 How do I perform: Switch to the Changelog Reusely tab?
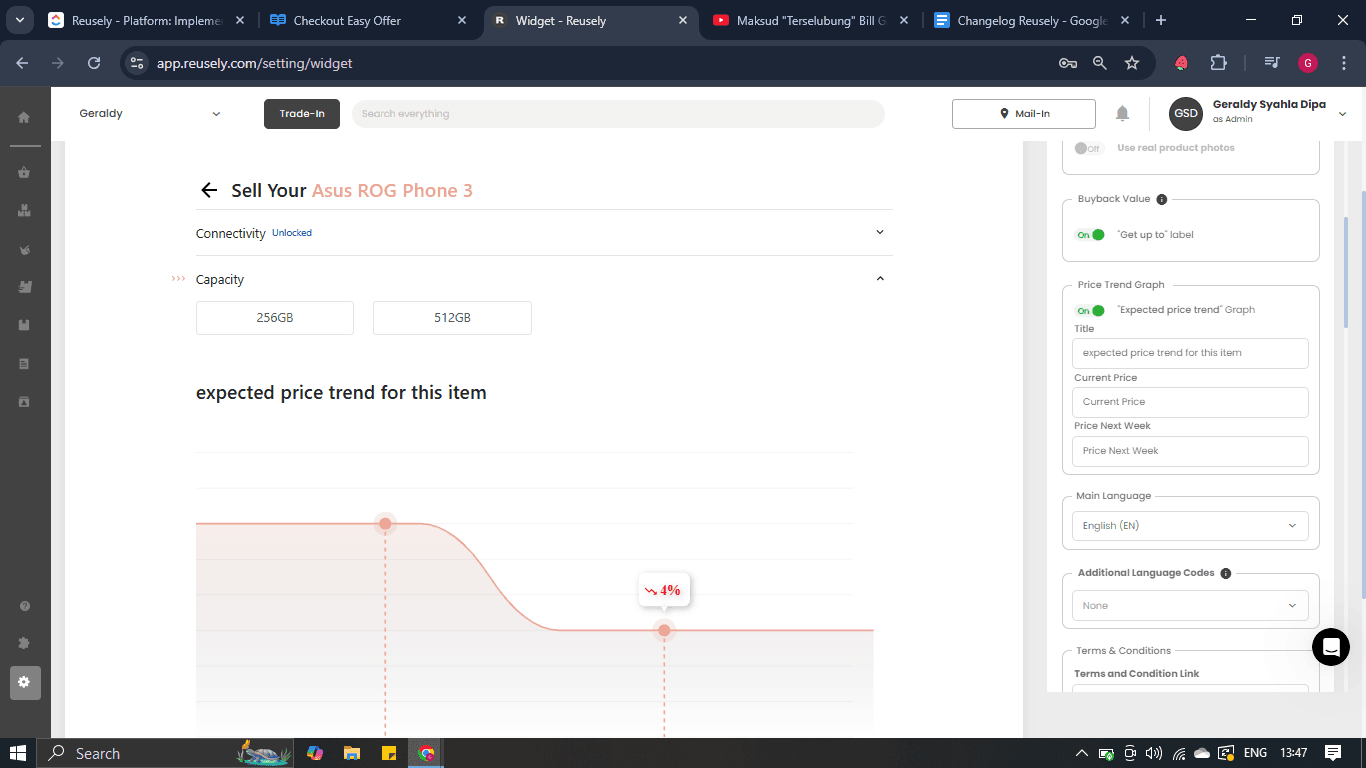point(1033,20)
